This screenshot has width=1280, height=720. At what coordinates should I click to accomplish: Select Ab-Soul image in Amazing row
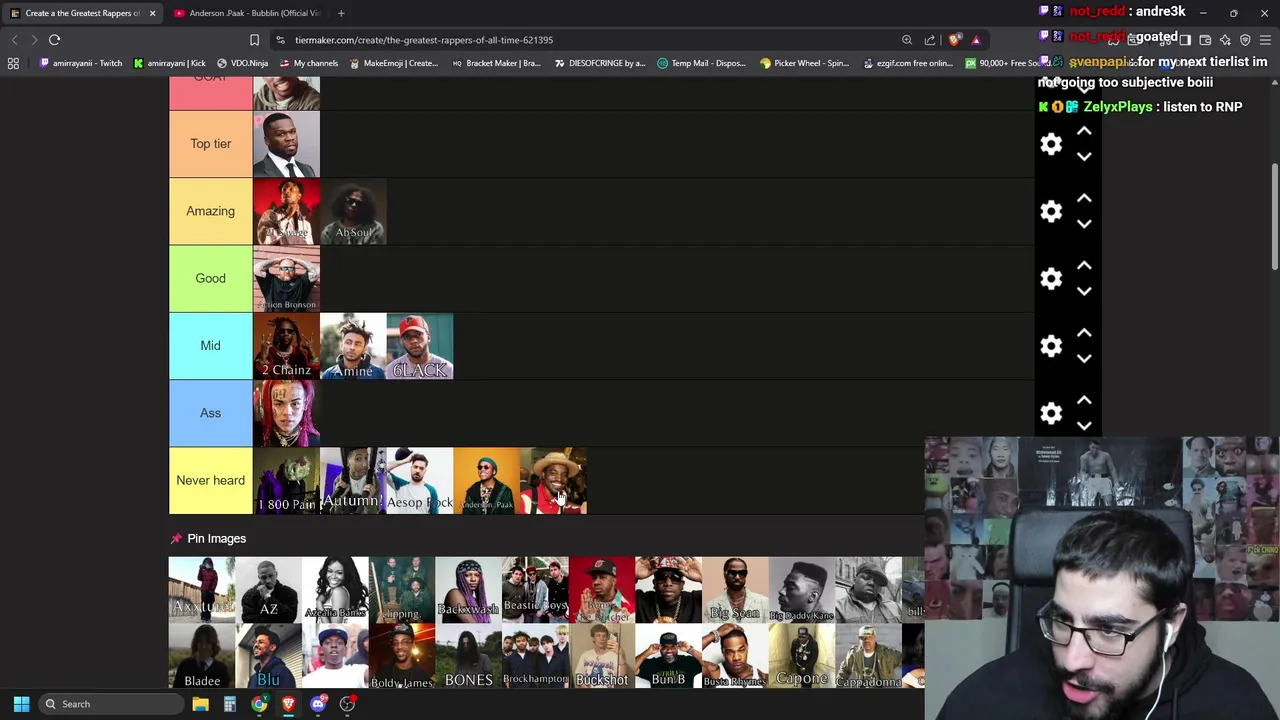pyautogui.click(x=353, y=211)
